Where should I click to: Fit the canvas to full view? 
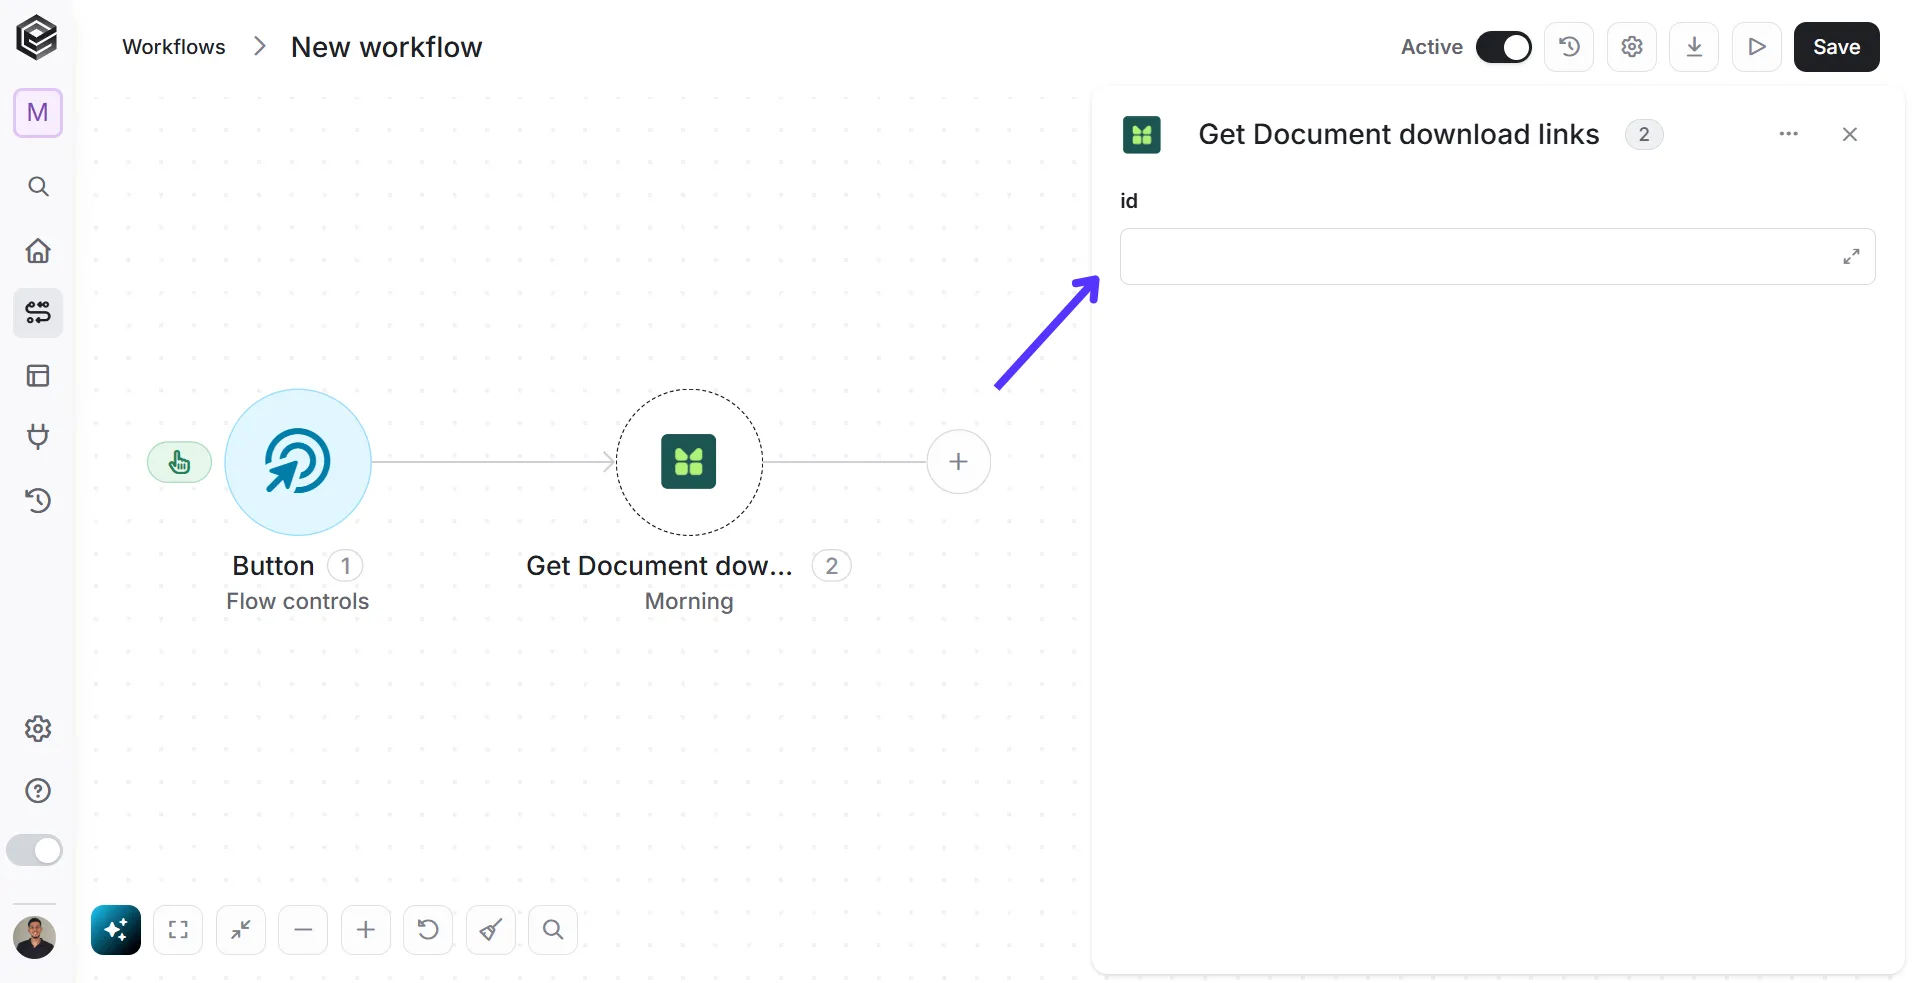coord(178,930)
